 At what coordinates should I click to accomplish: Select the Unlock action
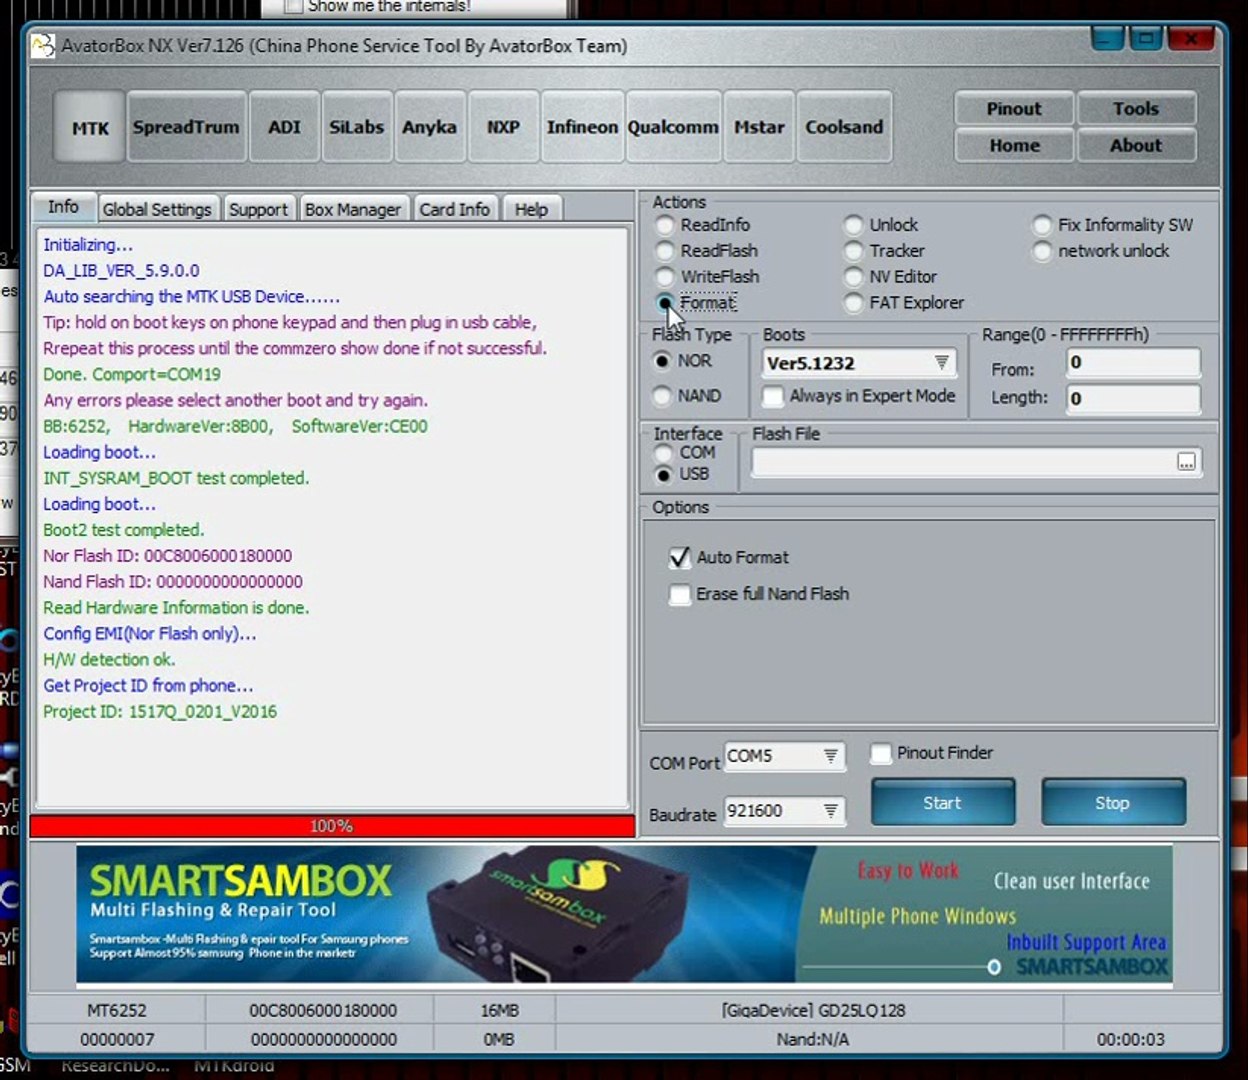[881, 225]
